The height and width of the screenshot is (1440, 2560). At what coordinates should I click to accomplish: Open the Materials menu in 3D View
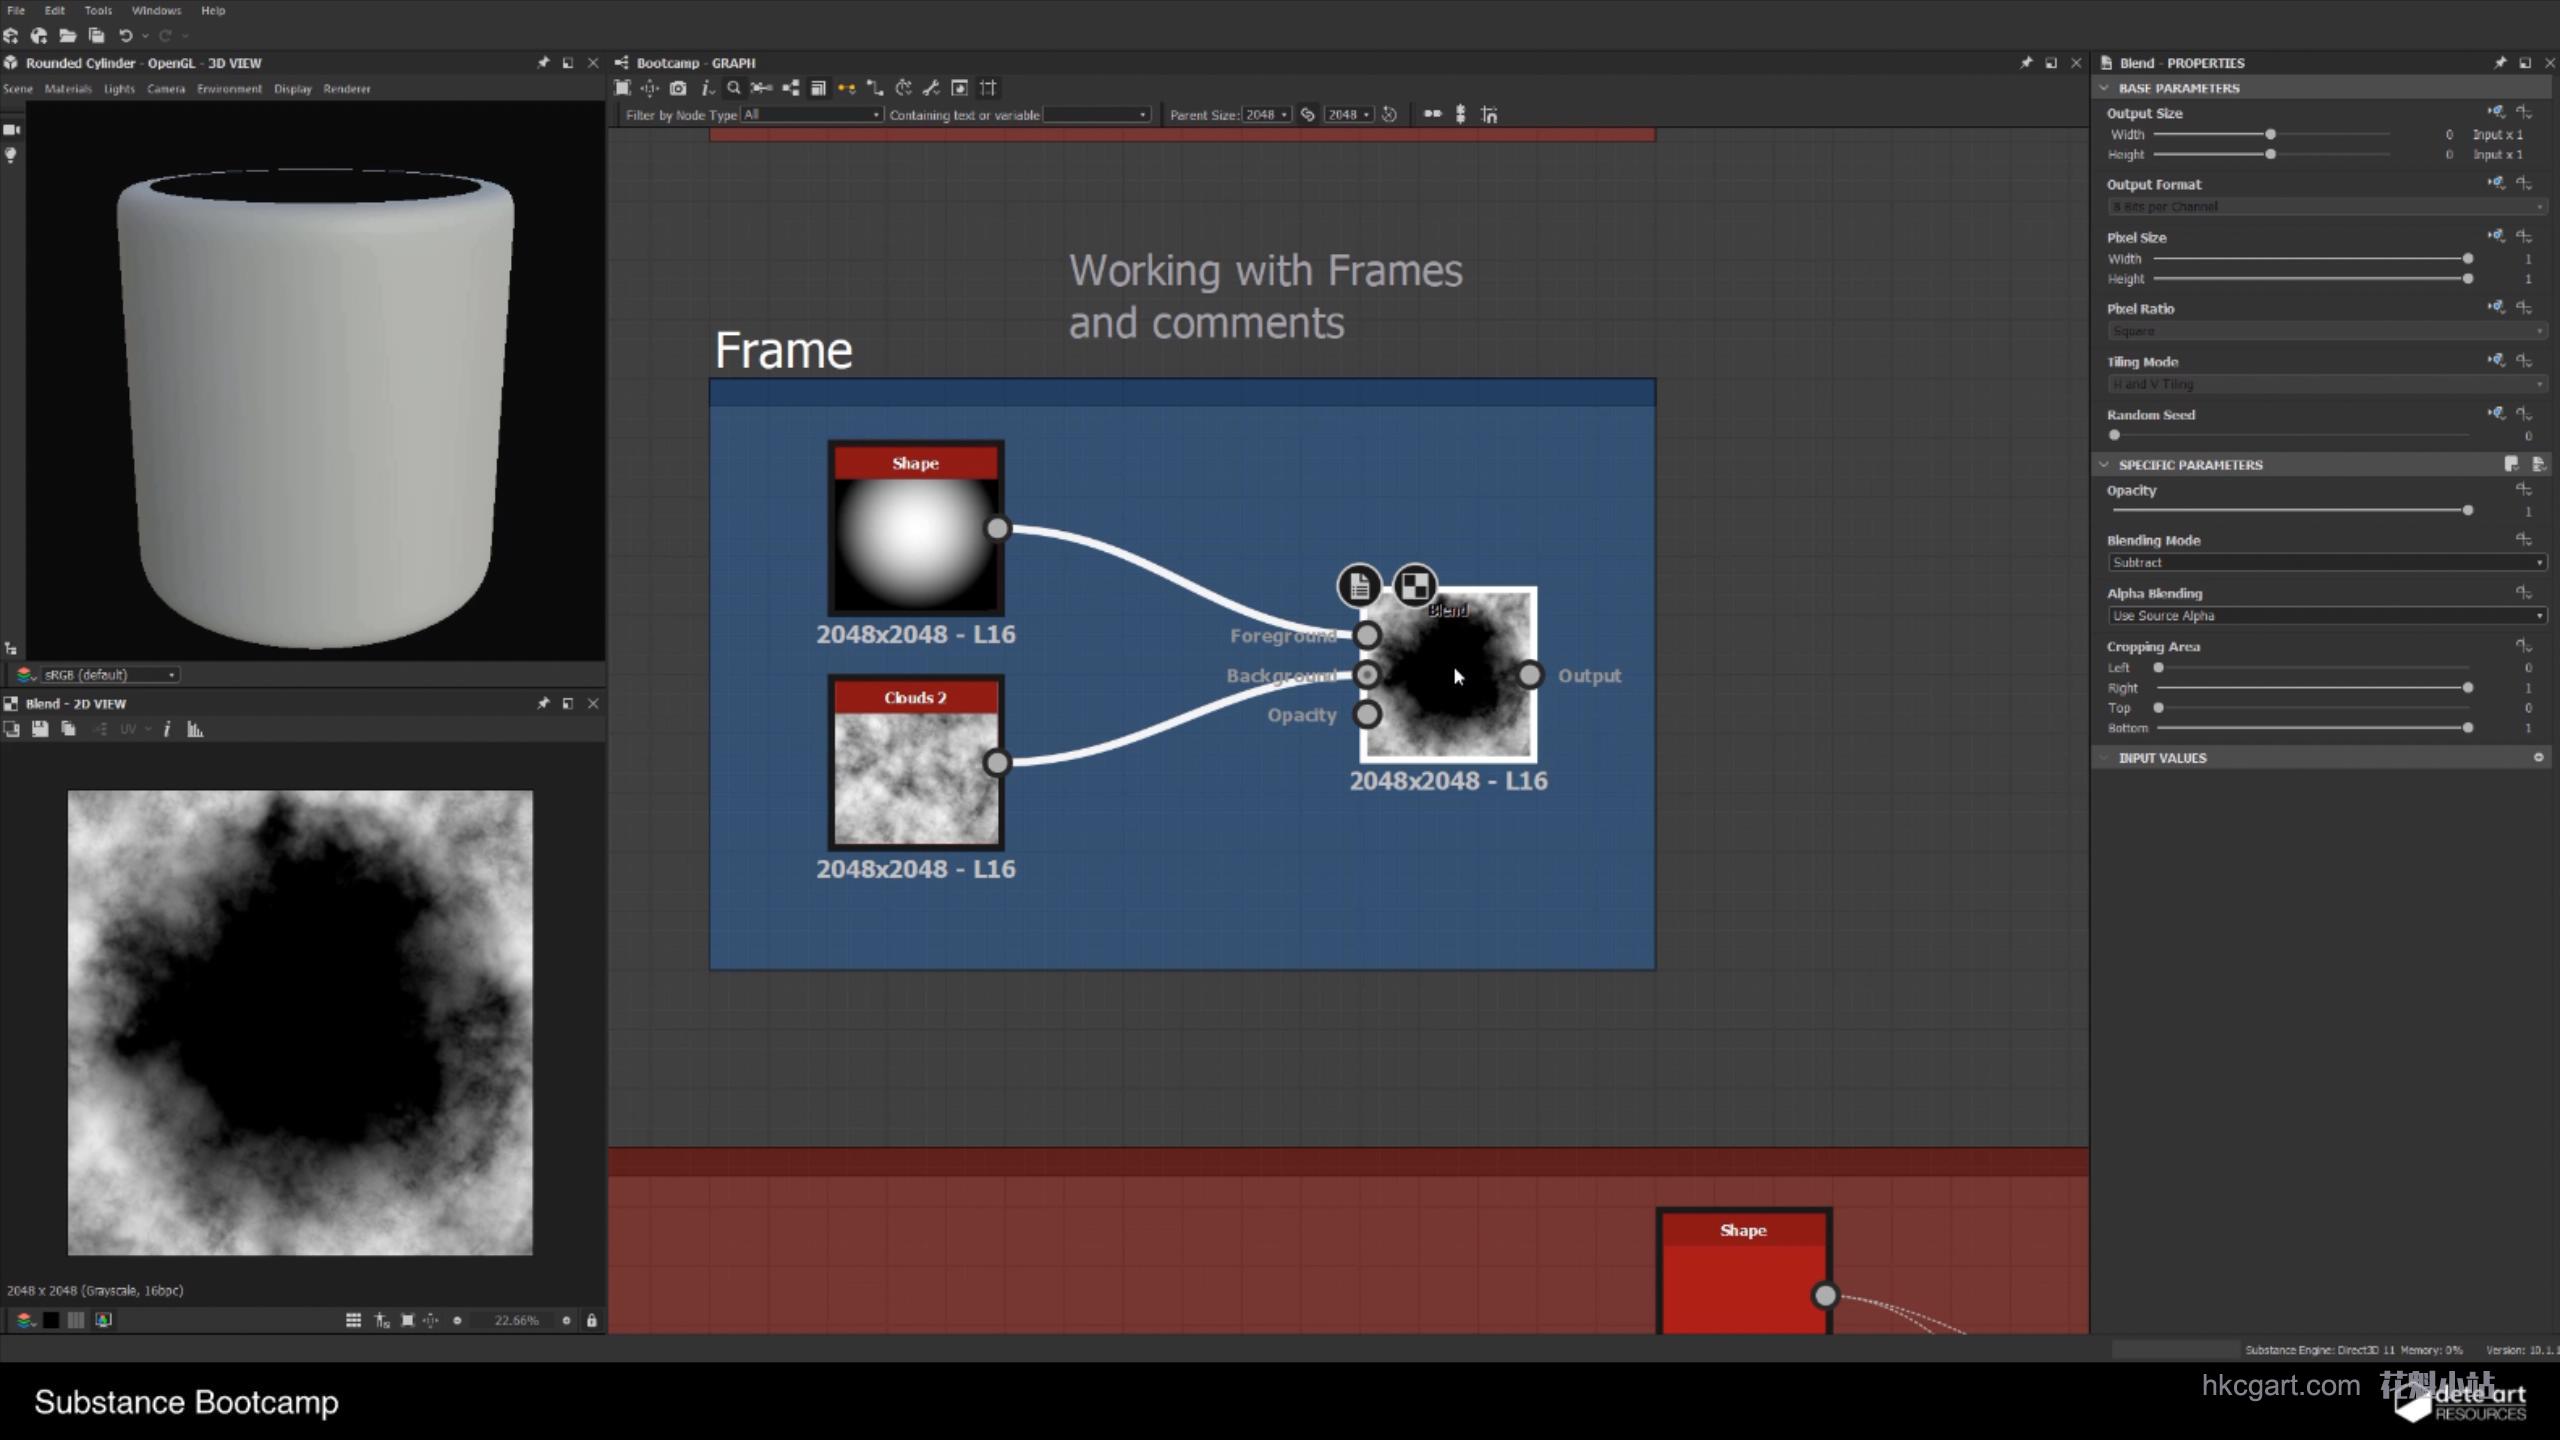[x=68, y=89]
